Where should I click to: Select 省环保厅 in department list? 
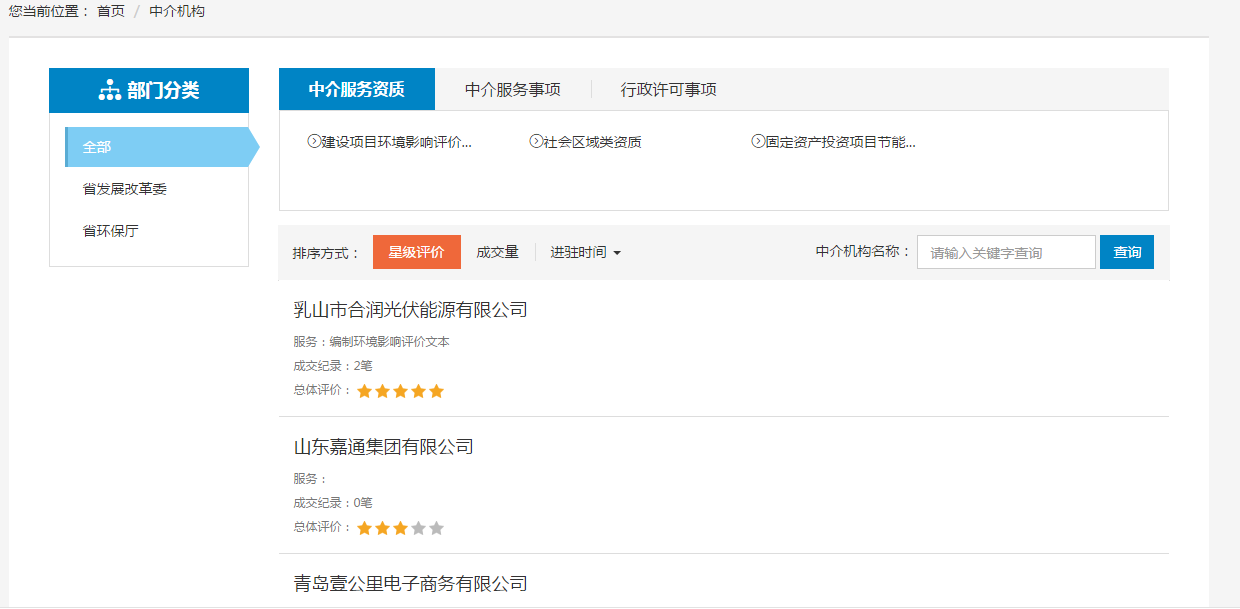pyautogui.click(x=110, y=231)
